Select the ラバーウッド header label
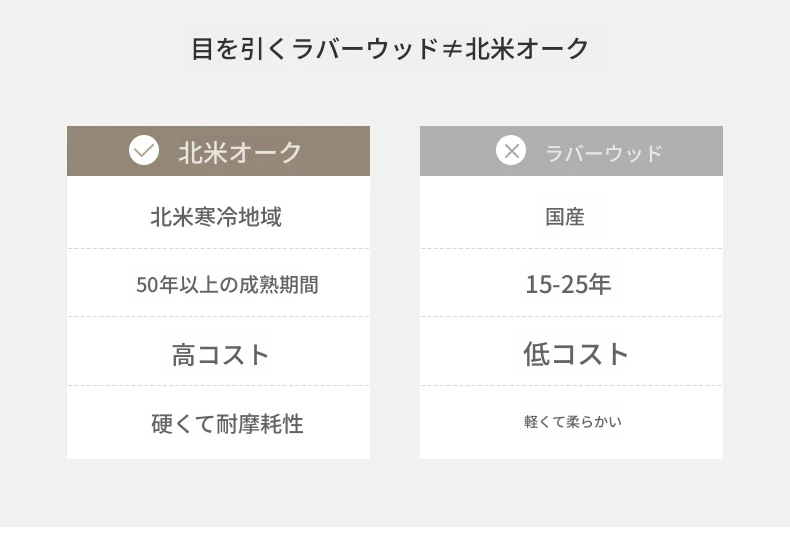The width and height of the screenshot is (790, 552). pyautogui.click(x=604, y=154)
